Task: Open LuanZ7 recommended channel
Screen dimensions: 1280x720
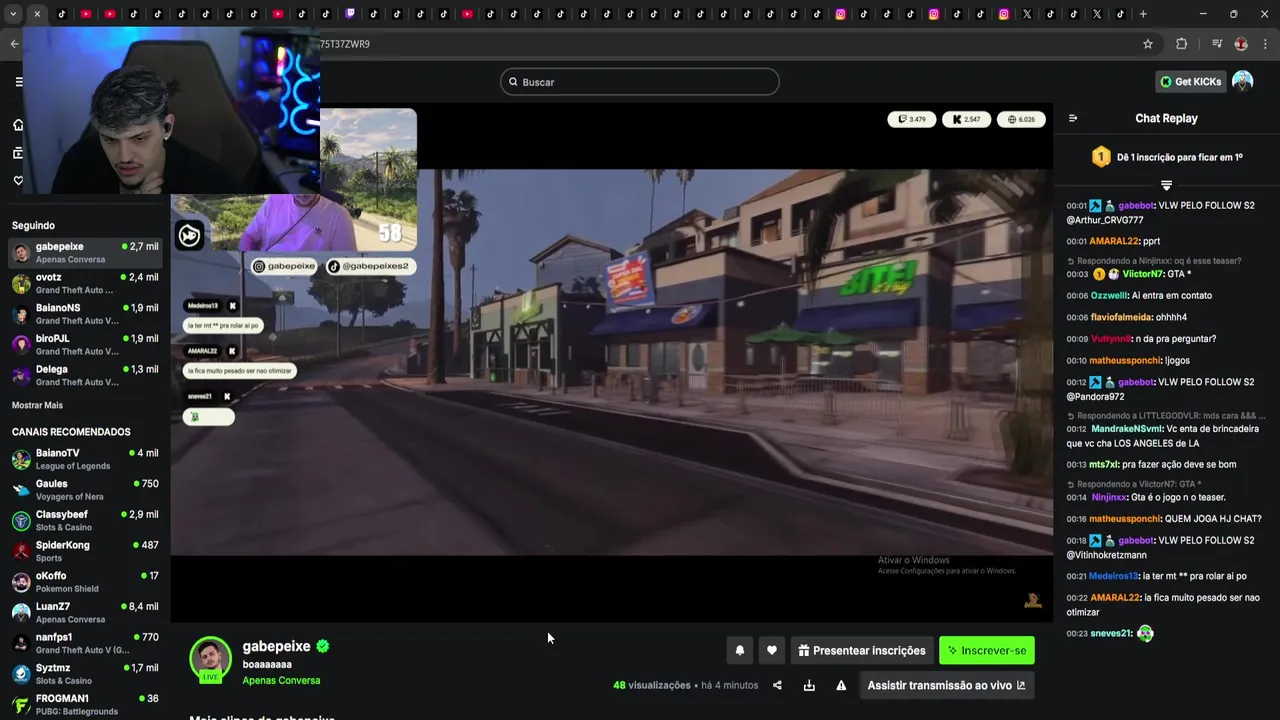Action: [x=85, y=612]
